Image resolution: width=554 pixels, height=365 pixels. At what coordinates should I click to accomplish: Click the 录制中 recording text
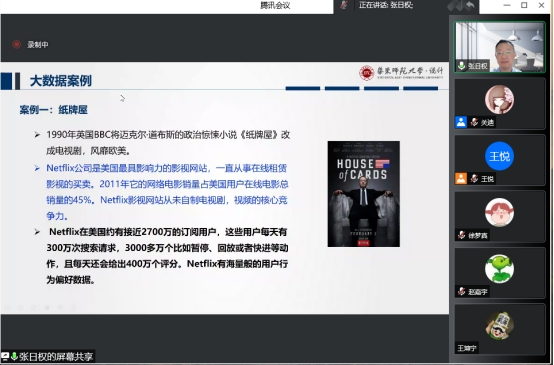tap(38, 45)
